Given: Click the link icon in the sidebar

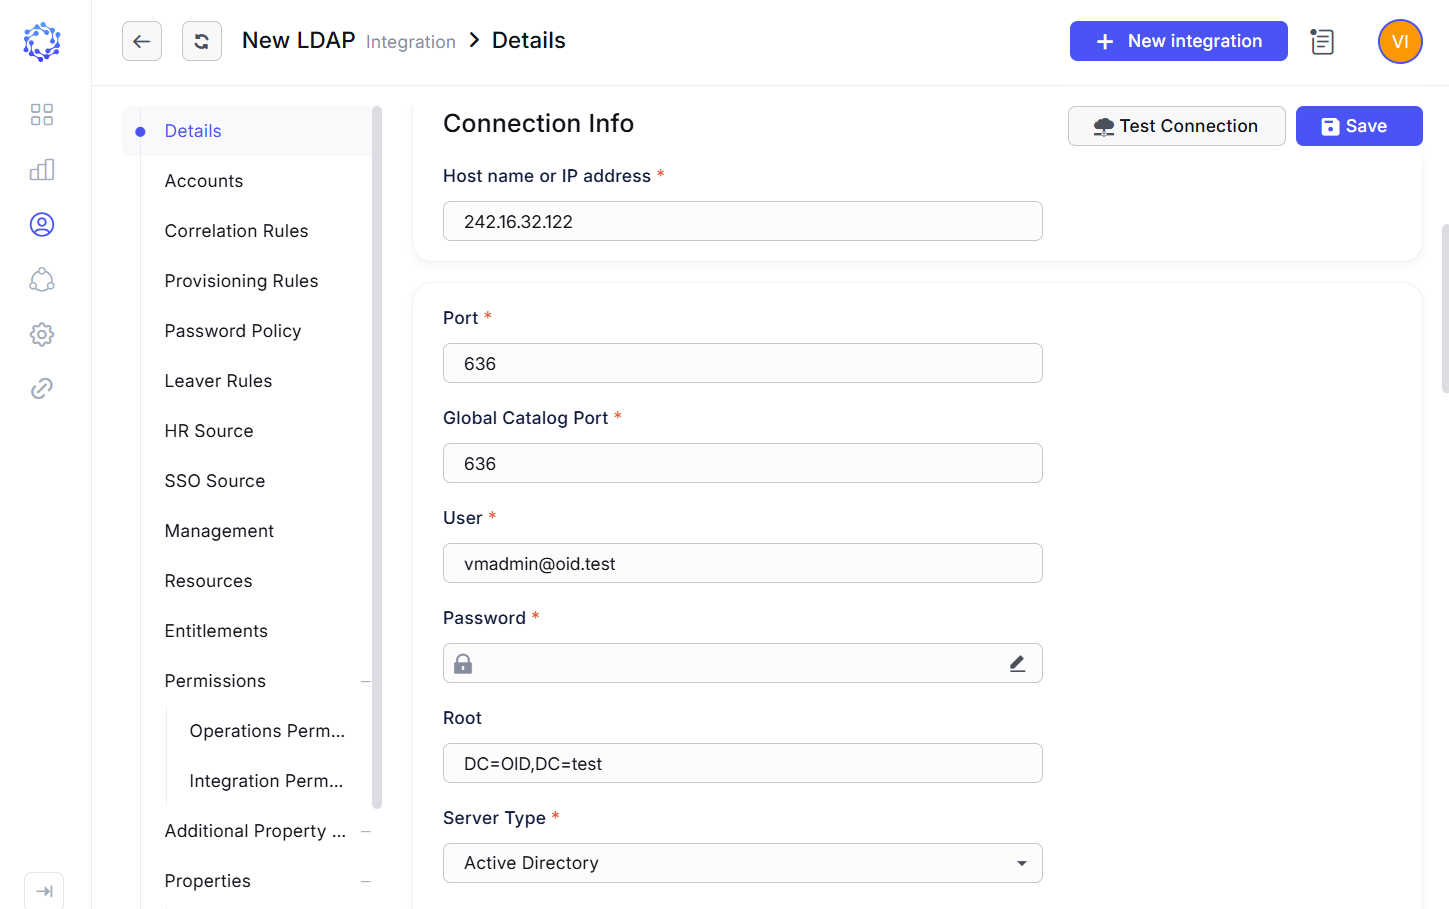Looking at the screenshot, I should [x=41, y=388].
